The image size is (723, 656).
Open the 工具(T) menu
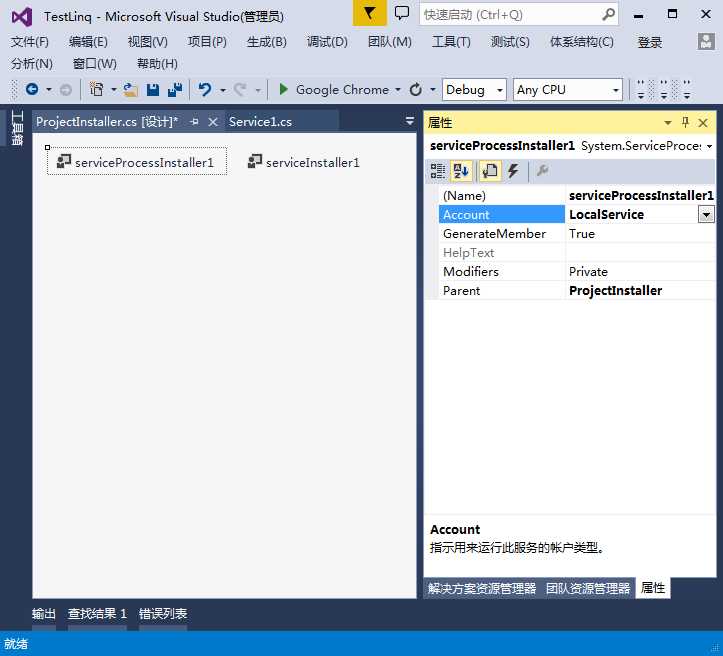[451, 42]
